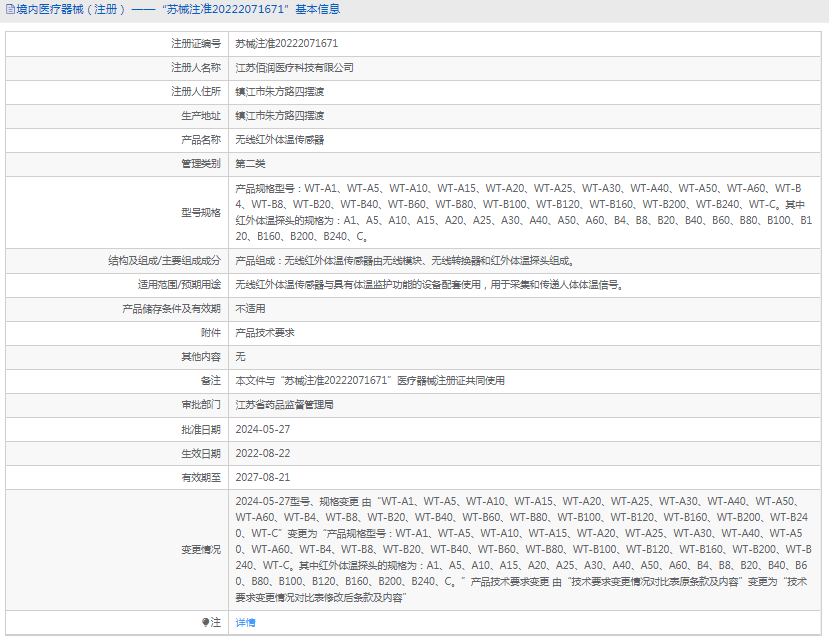829x640 pixels.
Task: Click the bulb icon beside 注
Action: [x=205, y=622]
